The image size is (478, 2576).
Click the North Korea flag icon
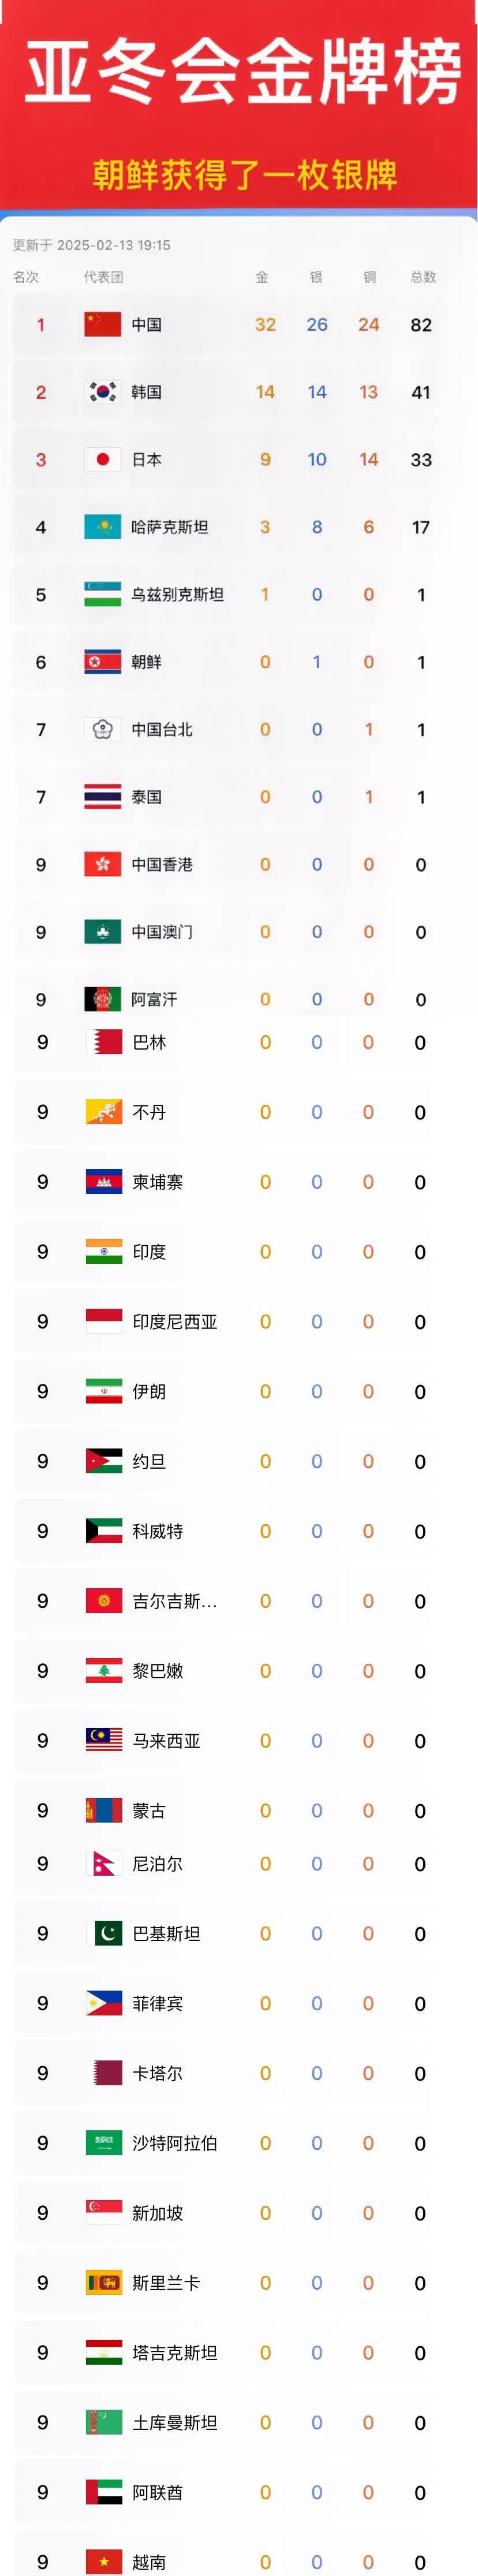click(x=102, y=662)
